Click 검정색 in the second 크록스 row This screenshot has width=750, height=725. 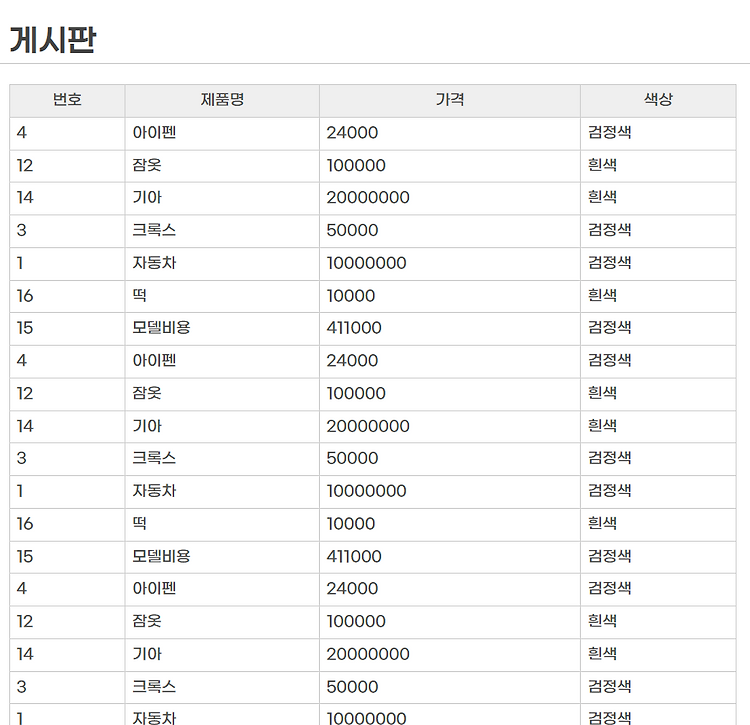pyautogui.click(x=609, y=458)
